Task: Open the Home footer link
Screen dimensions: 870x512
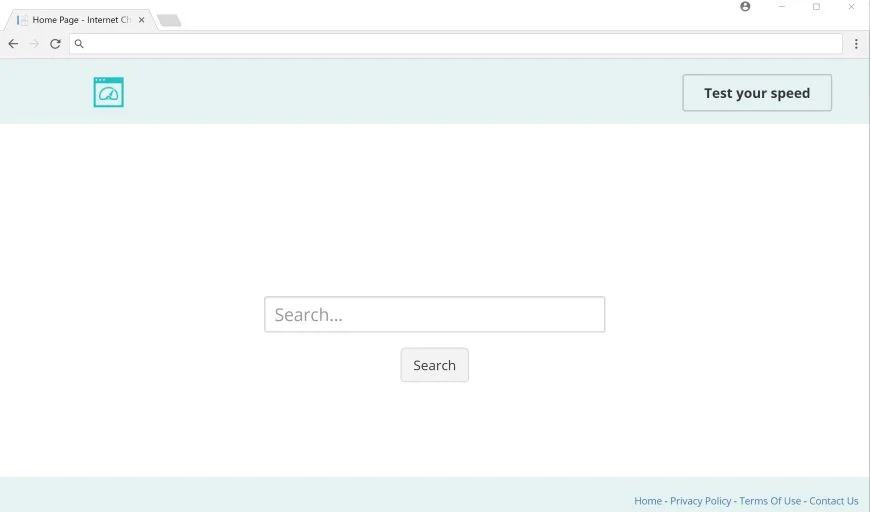Action: [x=648, y=501]
